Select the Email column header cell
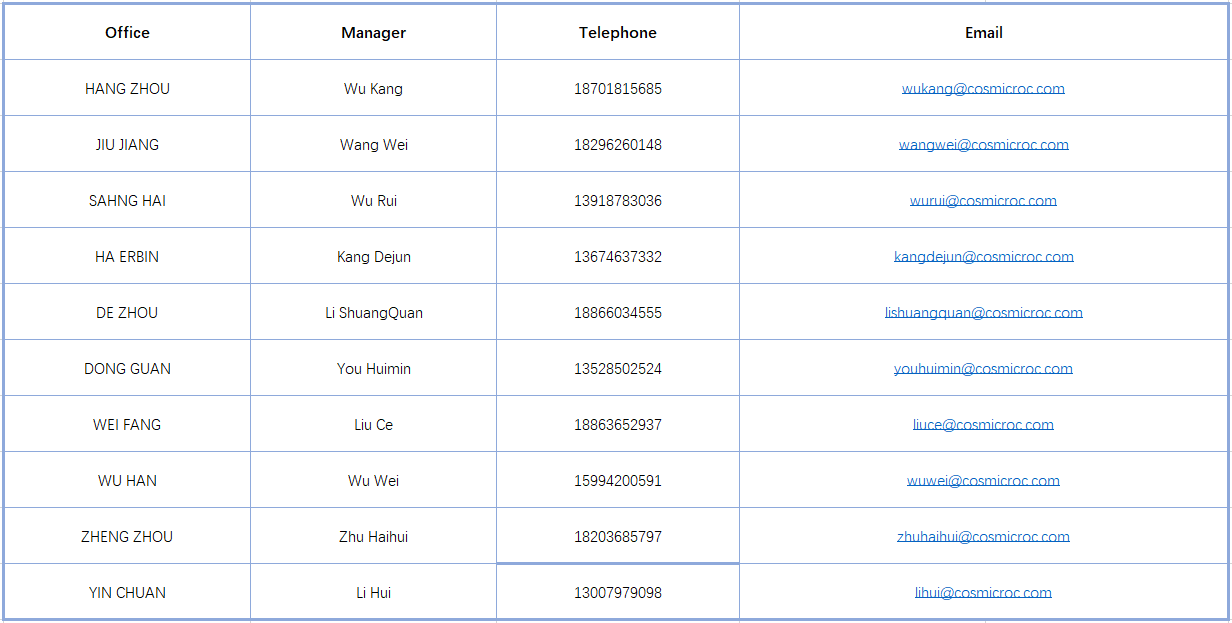1232x623 pixels. (984, 32)
